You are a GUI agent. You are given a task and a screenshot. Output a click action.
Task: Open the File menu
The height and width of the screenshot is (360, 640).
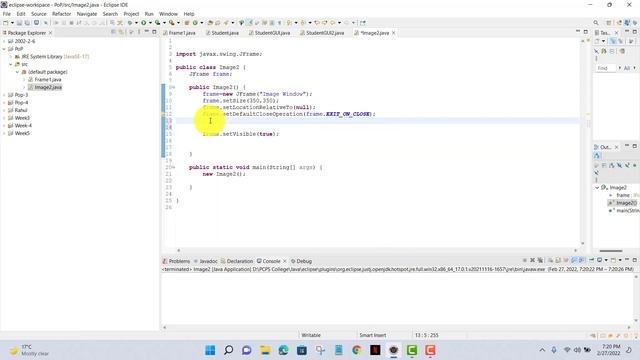tap(7, 14)
